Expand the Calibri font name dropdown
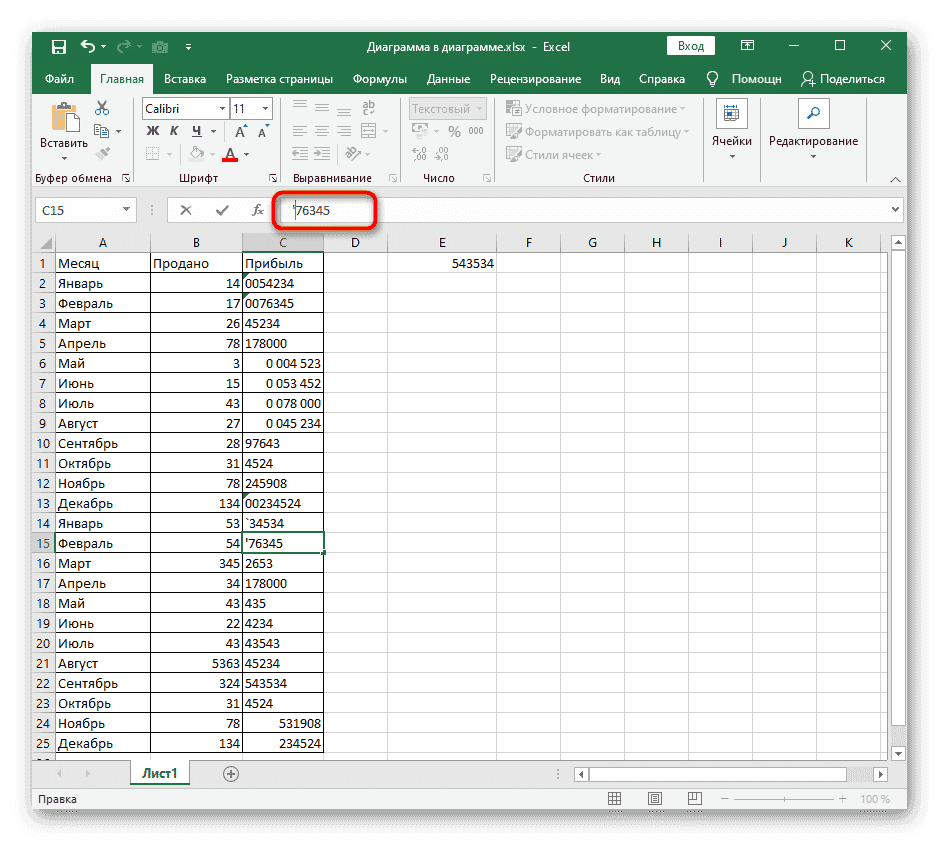The image size is (939, 841). pos(221,108)
